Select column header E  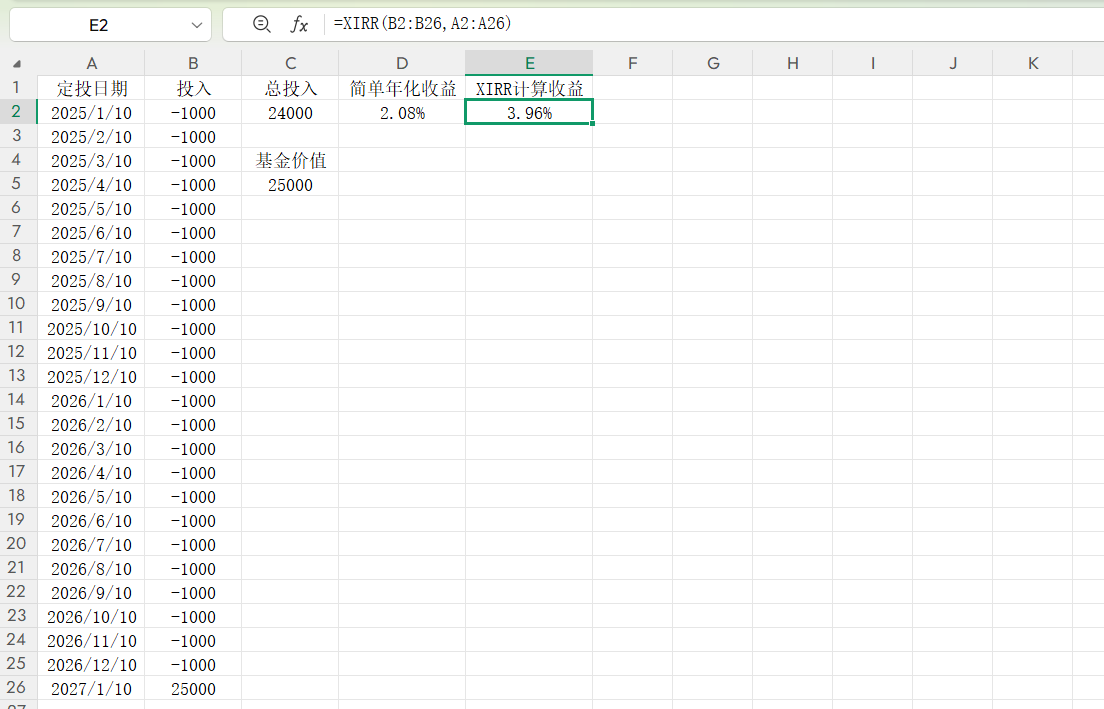(528, 62)
